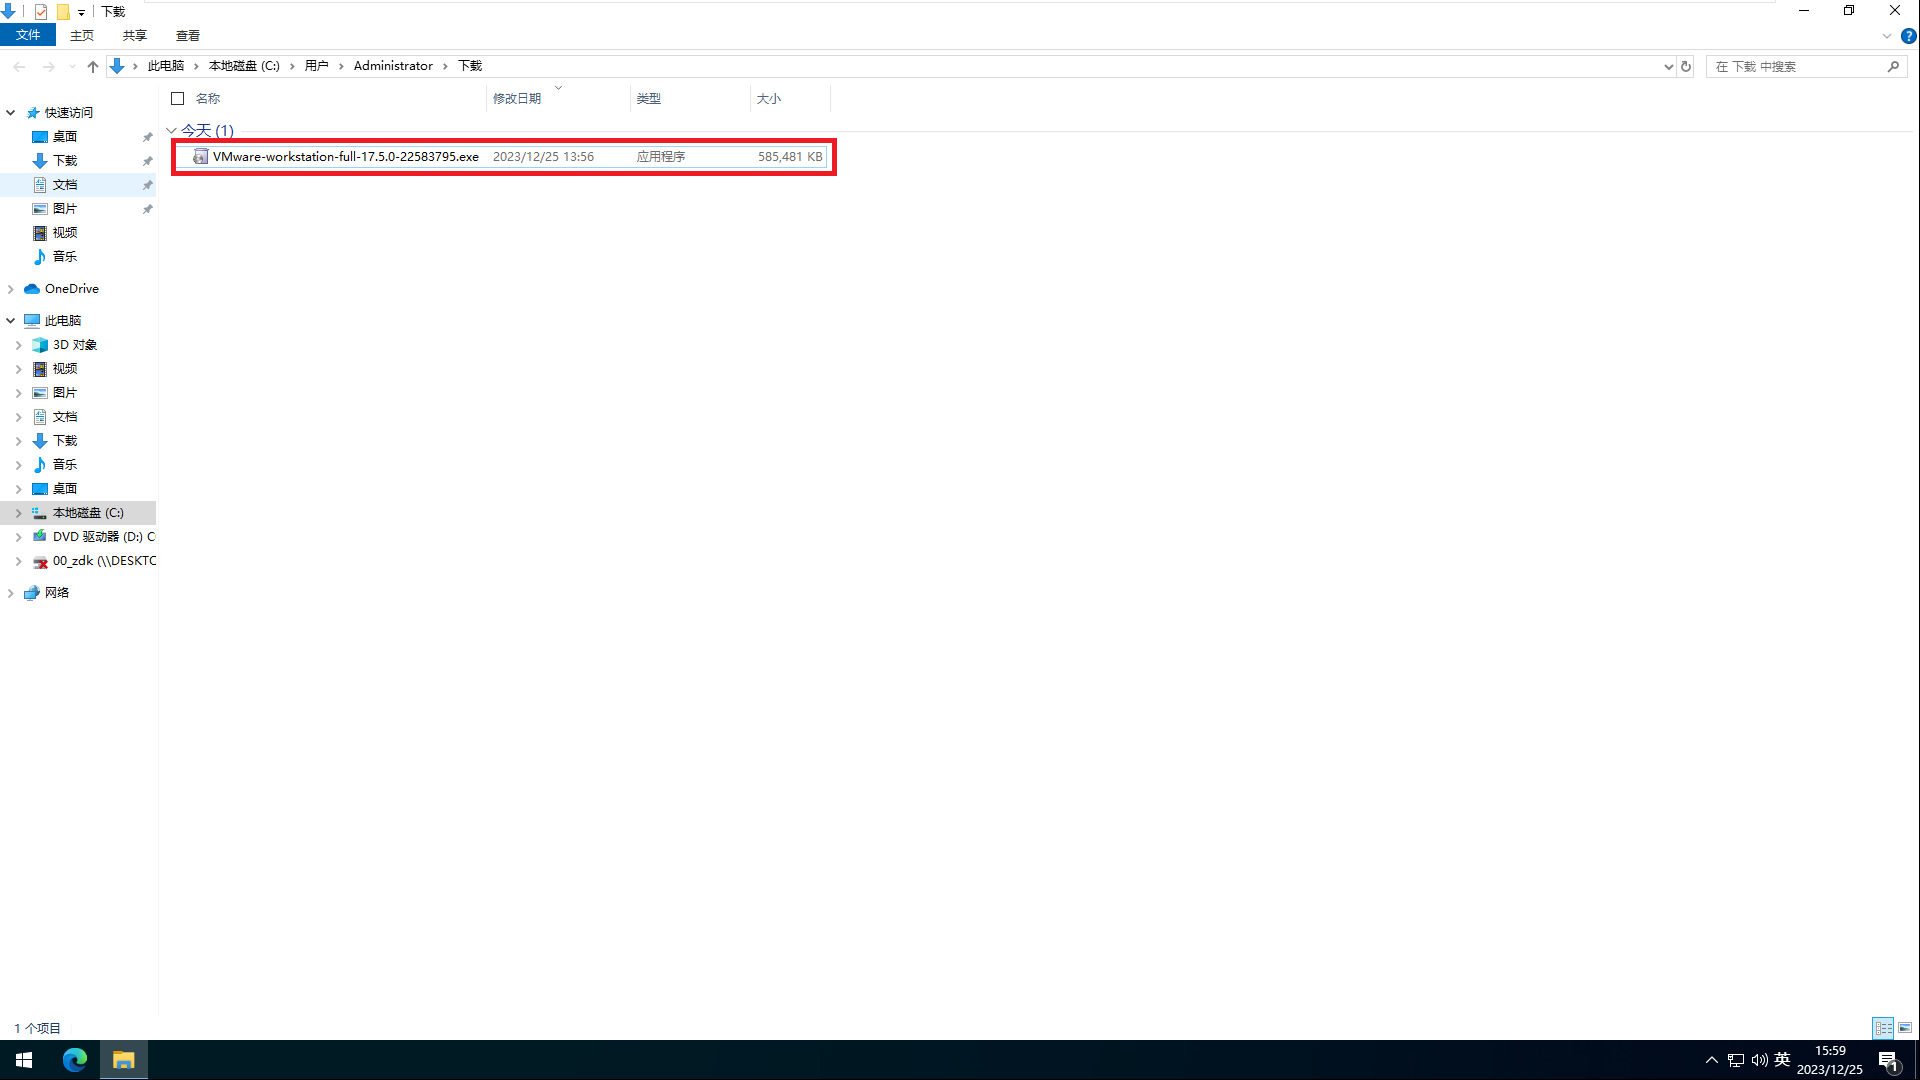Open 下載 under Quick access
Viewport: 1920px width, 1080px height.
(x=65, y=161)
